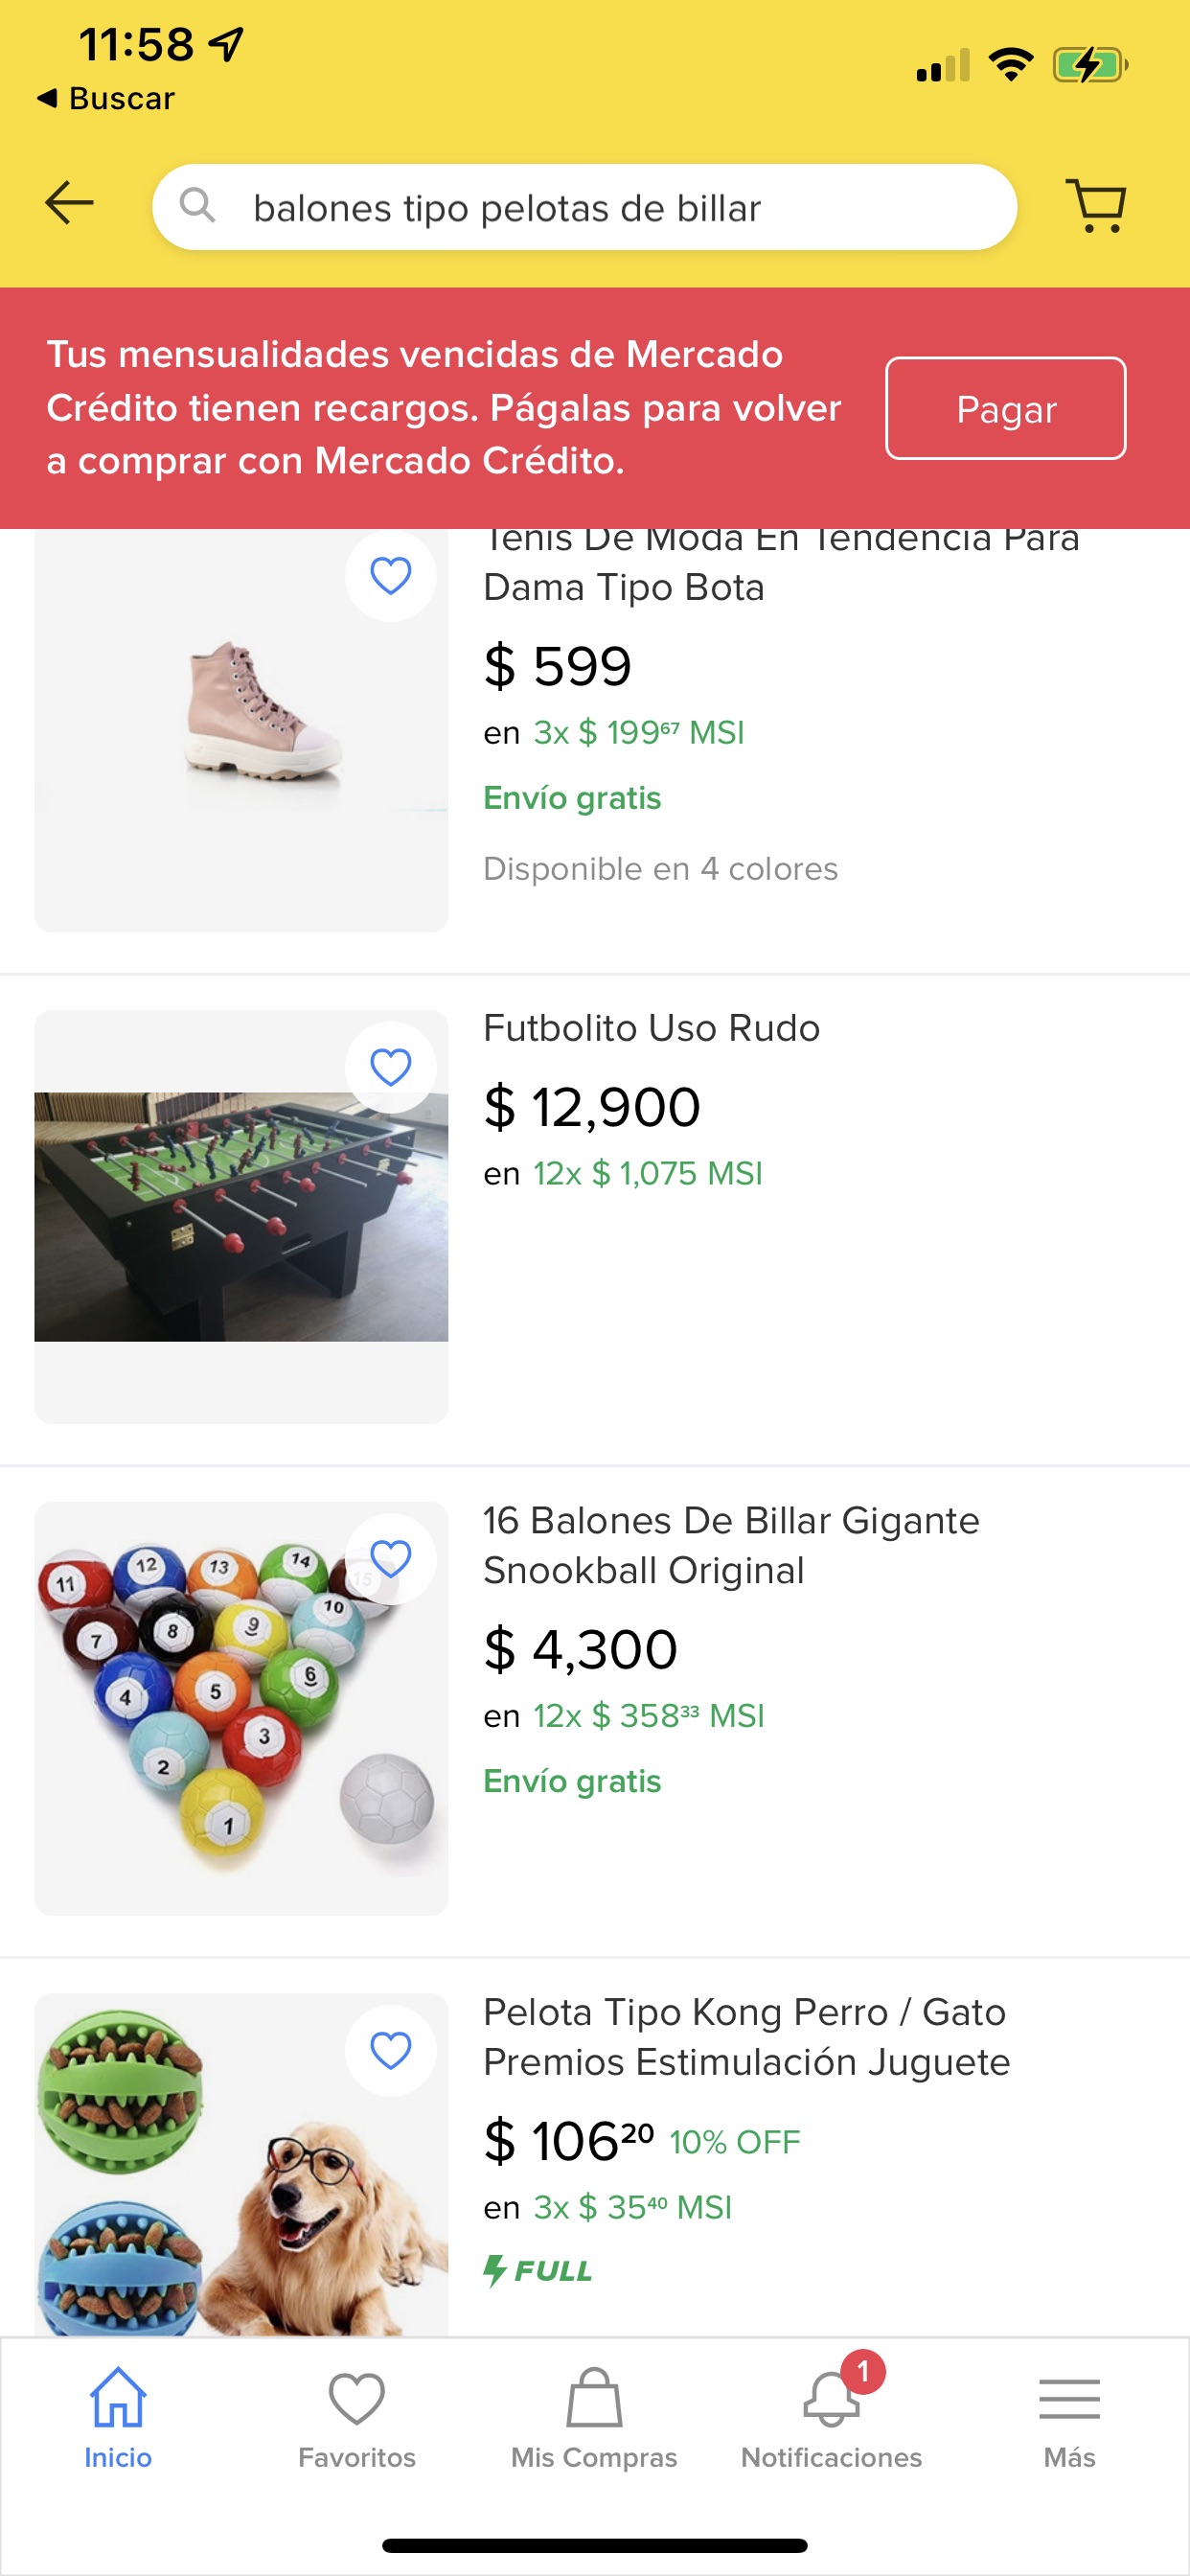The height and width of the screenshot is (2576, 1190).
Task: Open the pink boot sneaker thumbnail
Action: click(240, 731)
